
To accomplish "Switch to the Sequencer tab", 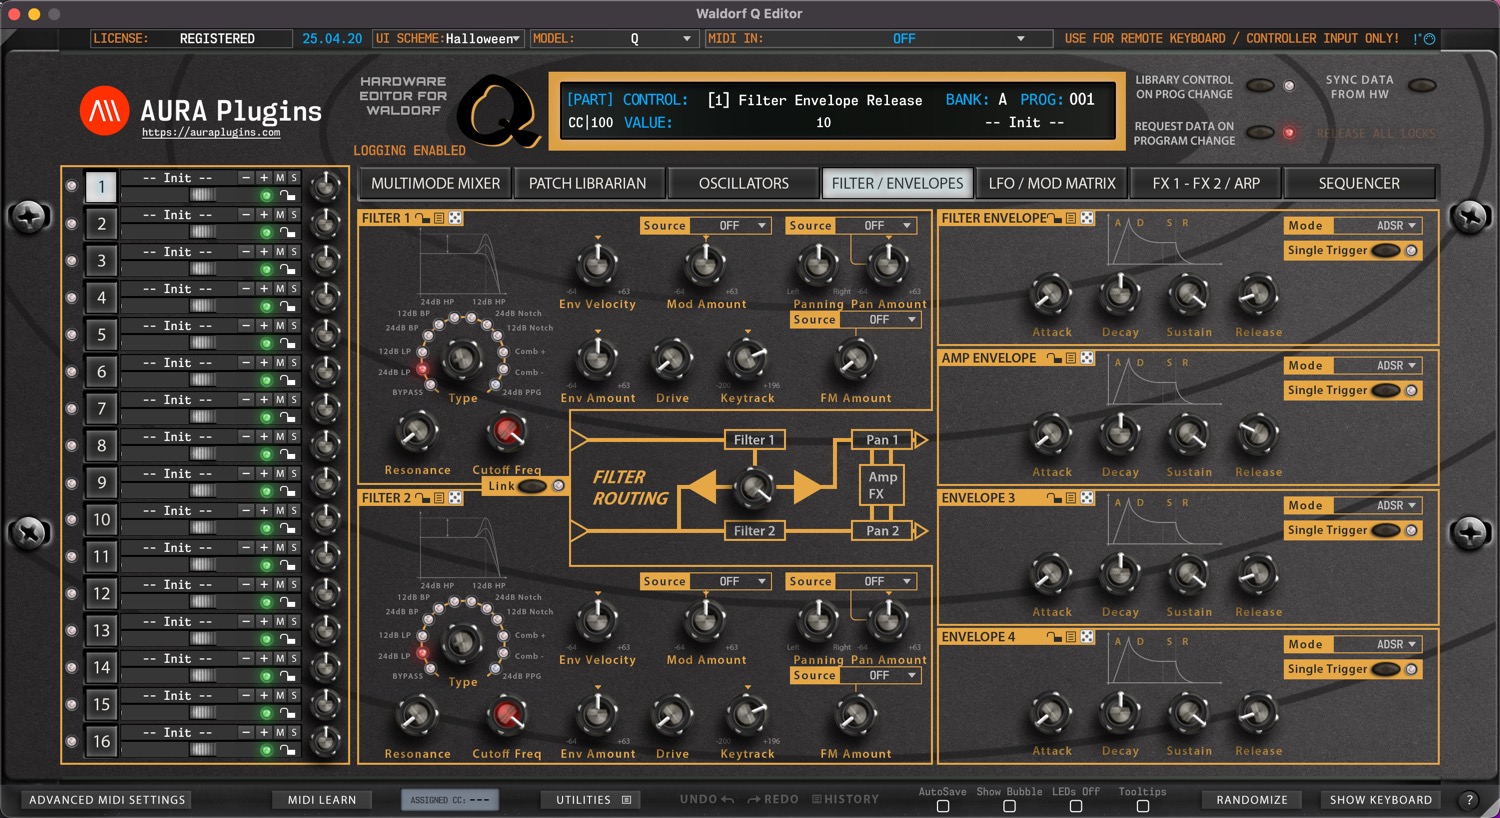I will pyautogui.click(x=1359, y=183).
